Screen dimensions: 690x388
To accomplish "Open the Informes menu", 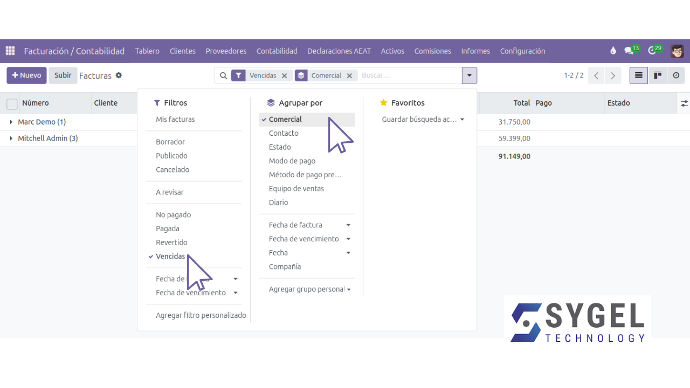I will click(x=475, y=51).
